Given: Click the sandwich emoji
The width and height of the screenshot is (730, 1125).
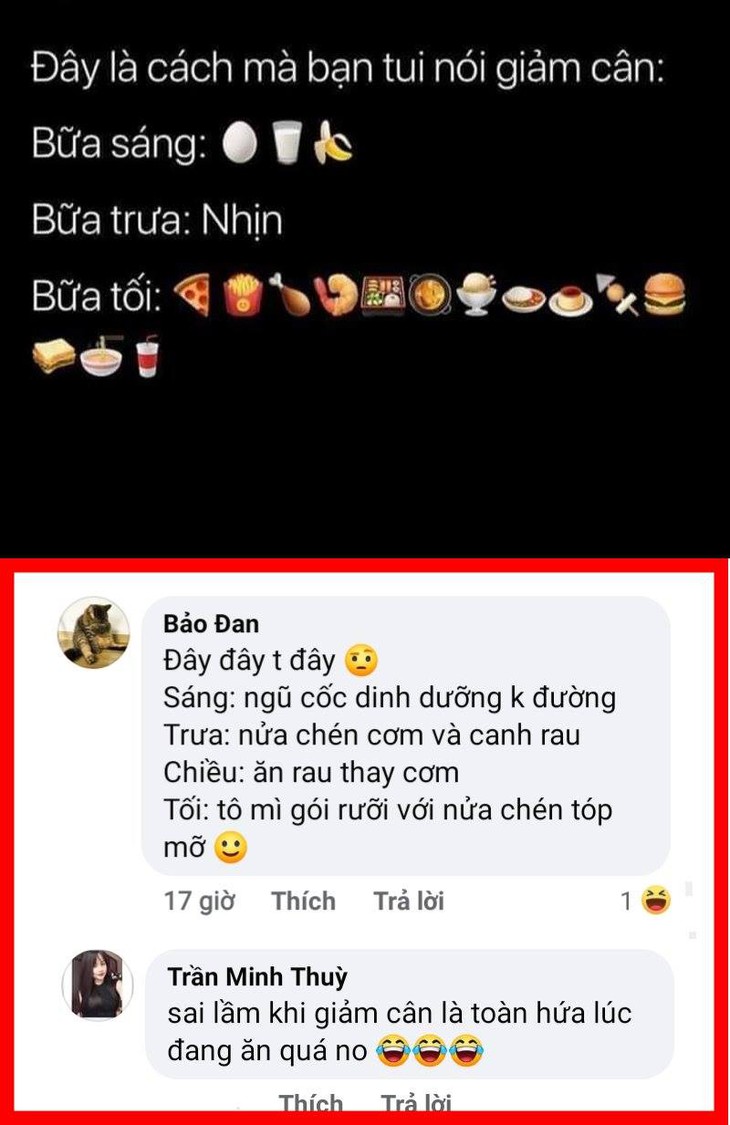Looking at the screenshot, I should (55, 357).
